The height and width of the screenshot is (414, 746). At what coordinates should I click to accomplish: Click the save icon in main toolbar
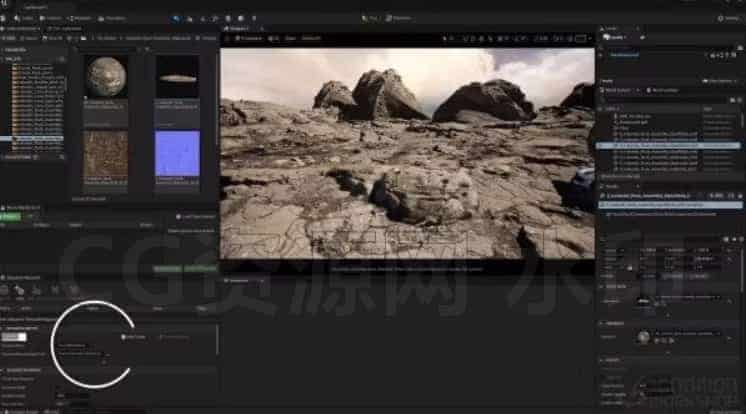[x=3, y=19]
